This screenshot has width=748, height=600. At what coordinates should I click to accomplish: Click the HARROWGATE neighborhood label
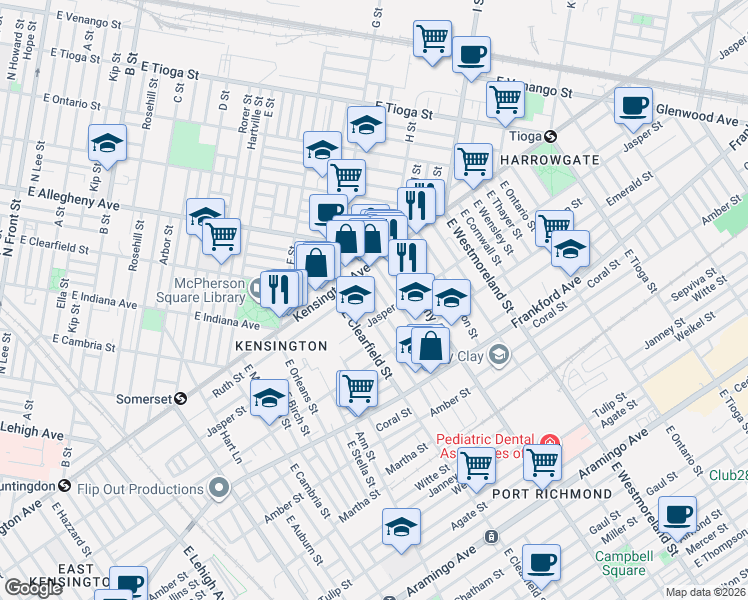click(x=550, y=160)
